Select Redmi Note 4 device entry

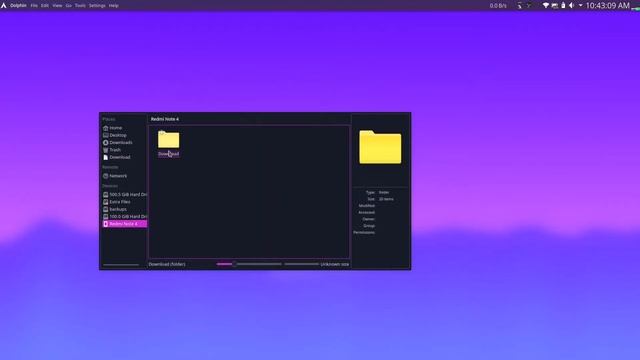click(x=124, y=224)
